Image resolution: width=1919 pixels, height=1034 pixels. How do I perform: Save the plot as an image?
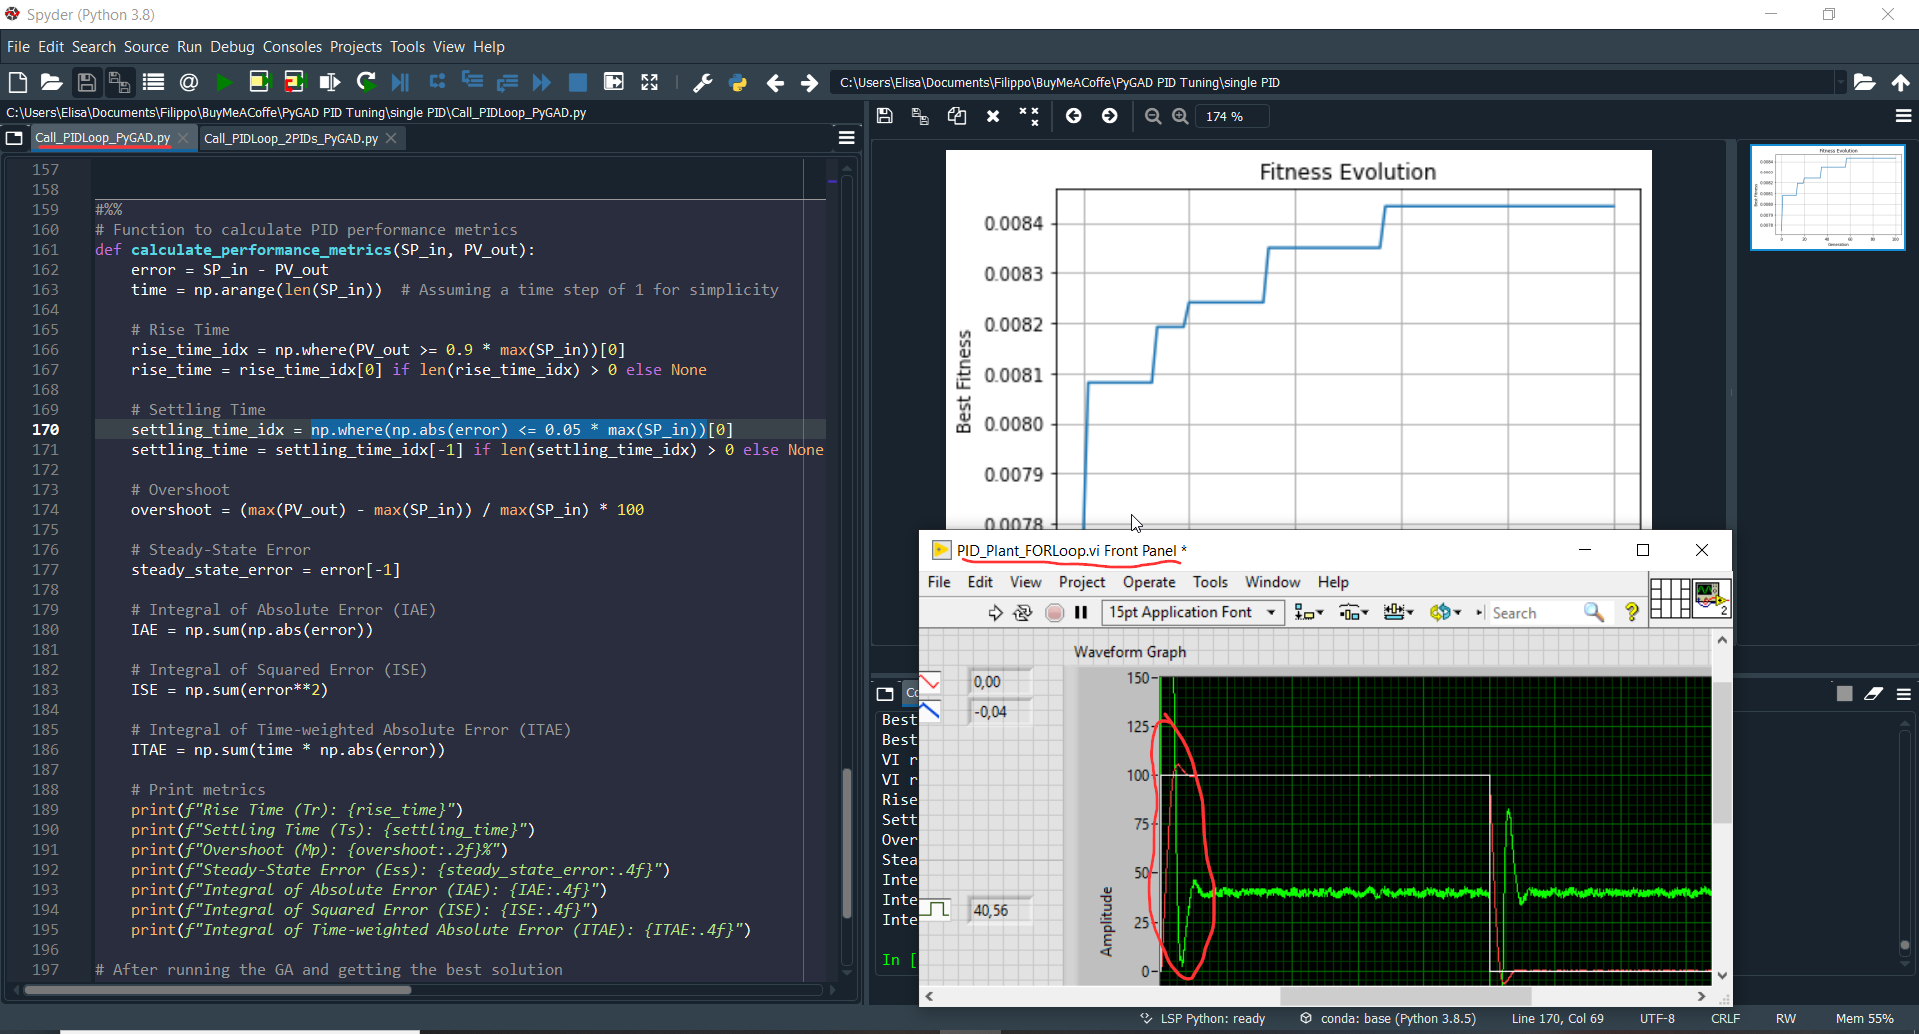click(x=884, y=116)
